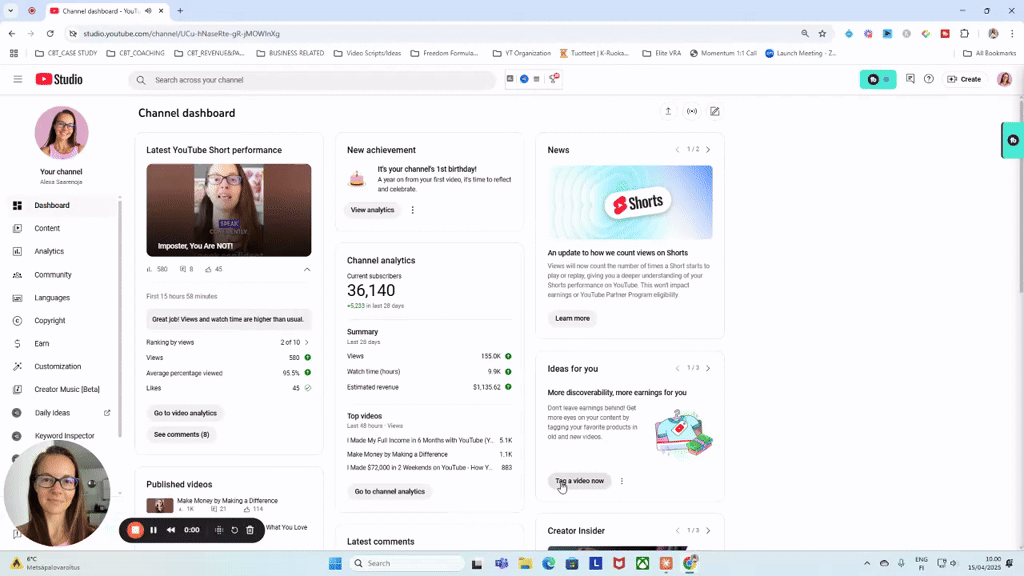Click the channel profile picture in sidebar
The image size is (1024, 576).
tap(61, 133)
